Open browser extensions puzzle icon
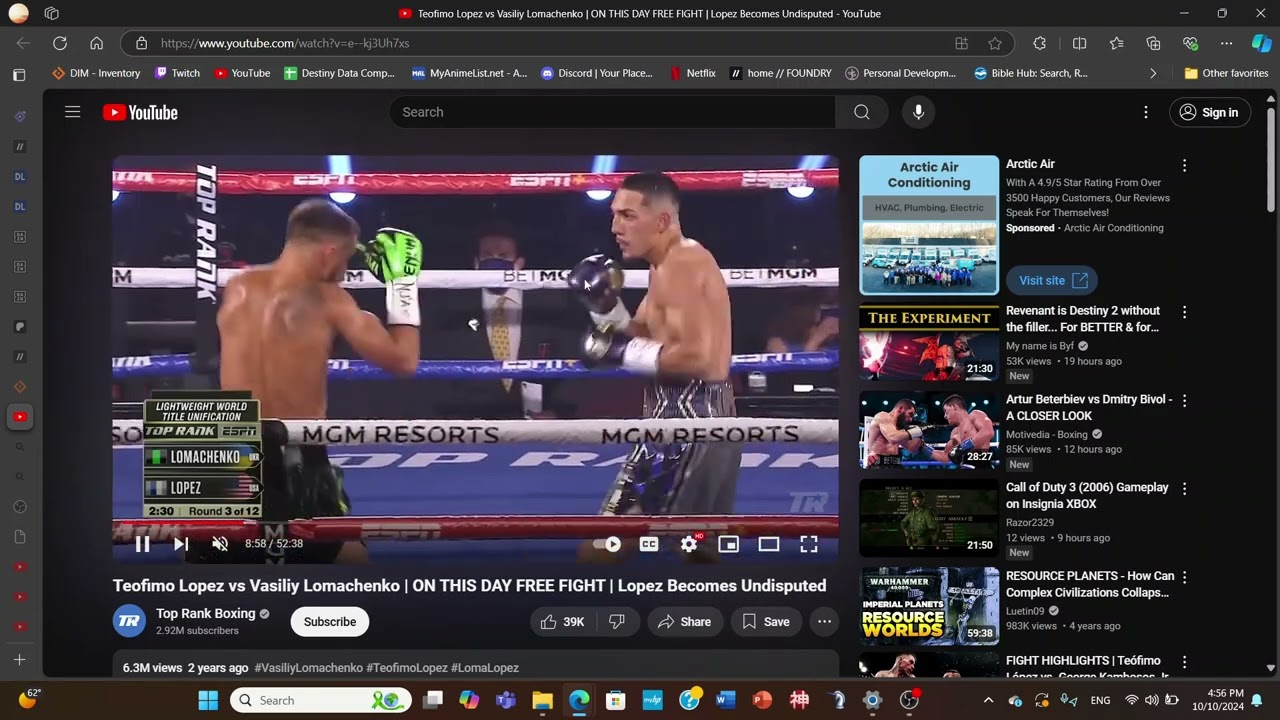This screenshot has height=720, width=1280. (x=1040, y=43)
